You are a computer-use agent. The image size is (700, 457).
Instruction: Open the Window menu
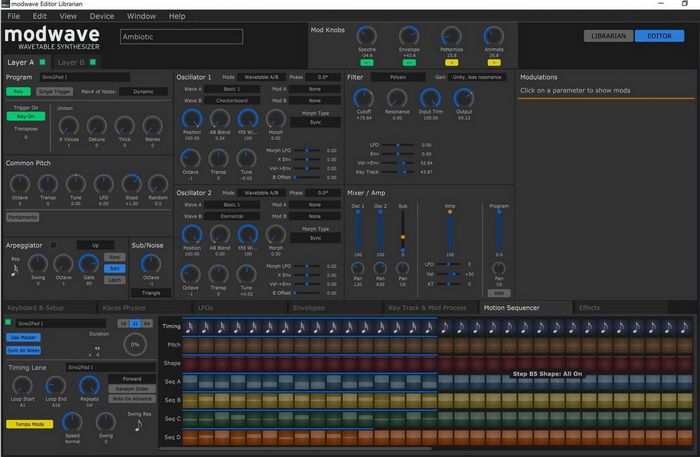point(141,16)
